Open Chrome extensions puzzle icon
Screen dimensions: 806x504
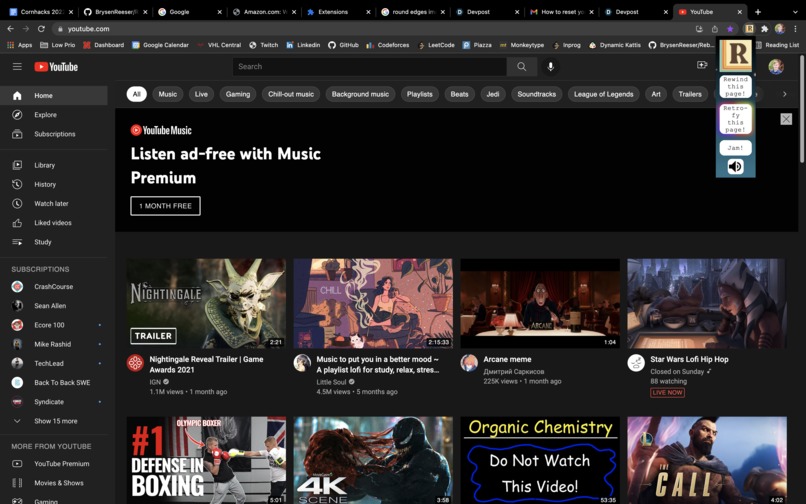(x=764, y=29)
